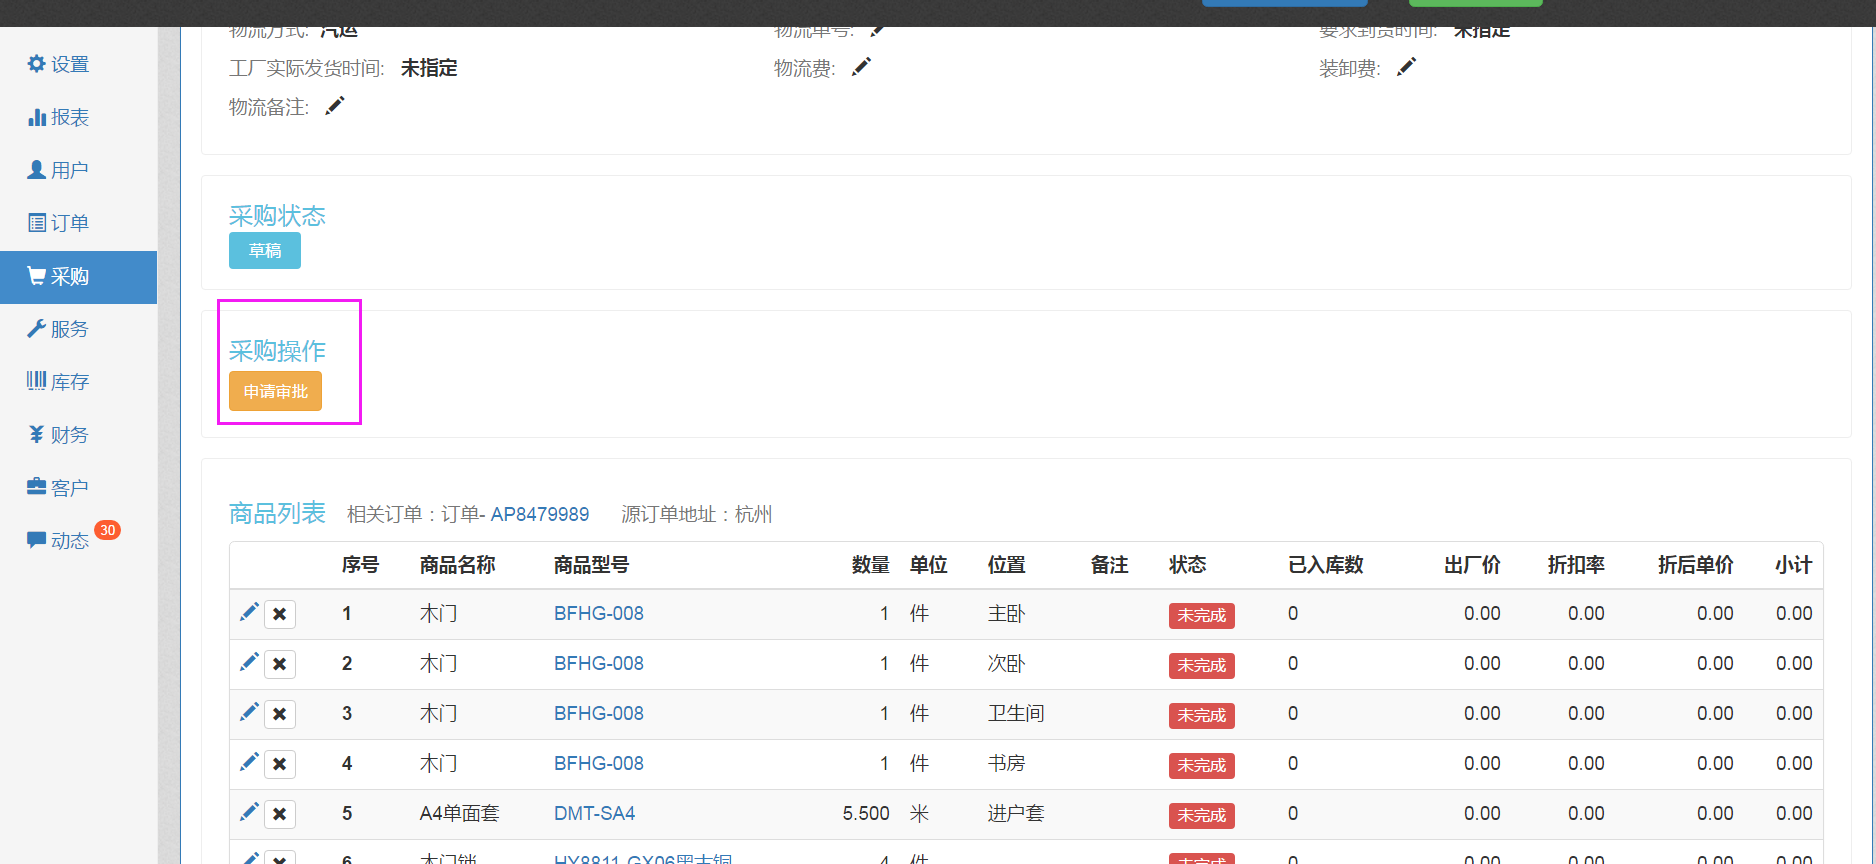This screenshot has height=864, width=1876.
Task: Delete row 1 主卧 item
Action: coord(280,614)
